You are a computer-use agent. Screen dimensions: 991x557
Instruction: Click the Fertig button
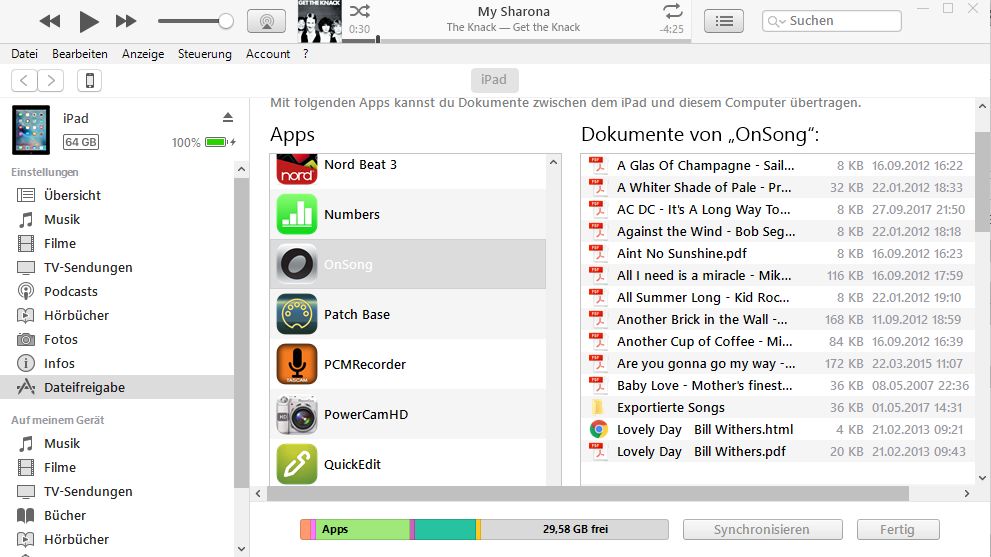point(897,530)
